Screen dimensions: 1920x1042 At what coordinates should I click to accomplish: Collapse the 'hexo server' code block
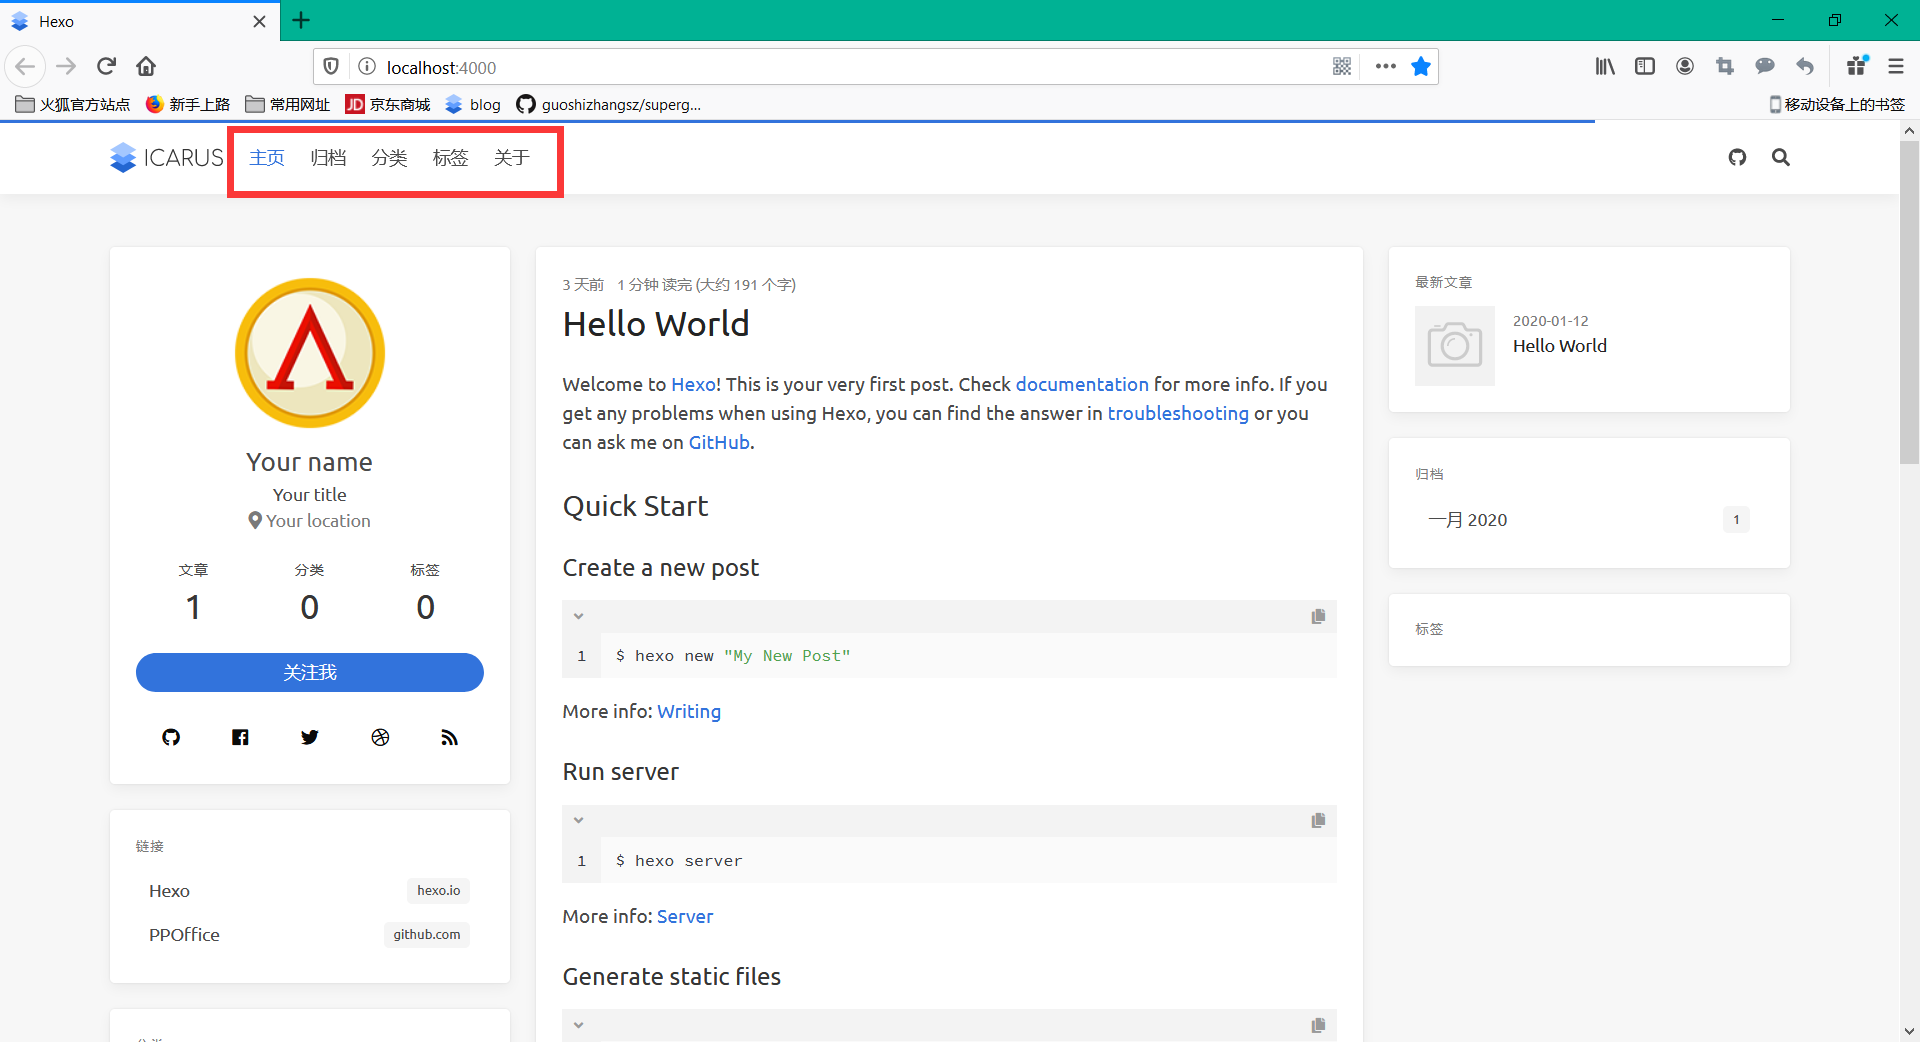coord(578,821)
